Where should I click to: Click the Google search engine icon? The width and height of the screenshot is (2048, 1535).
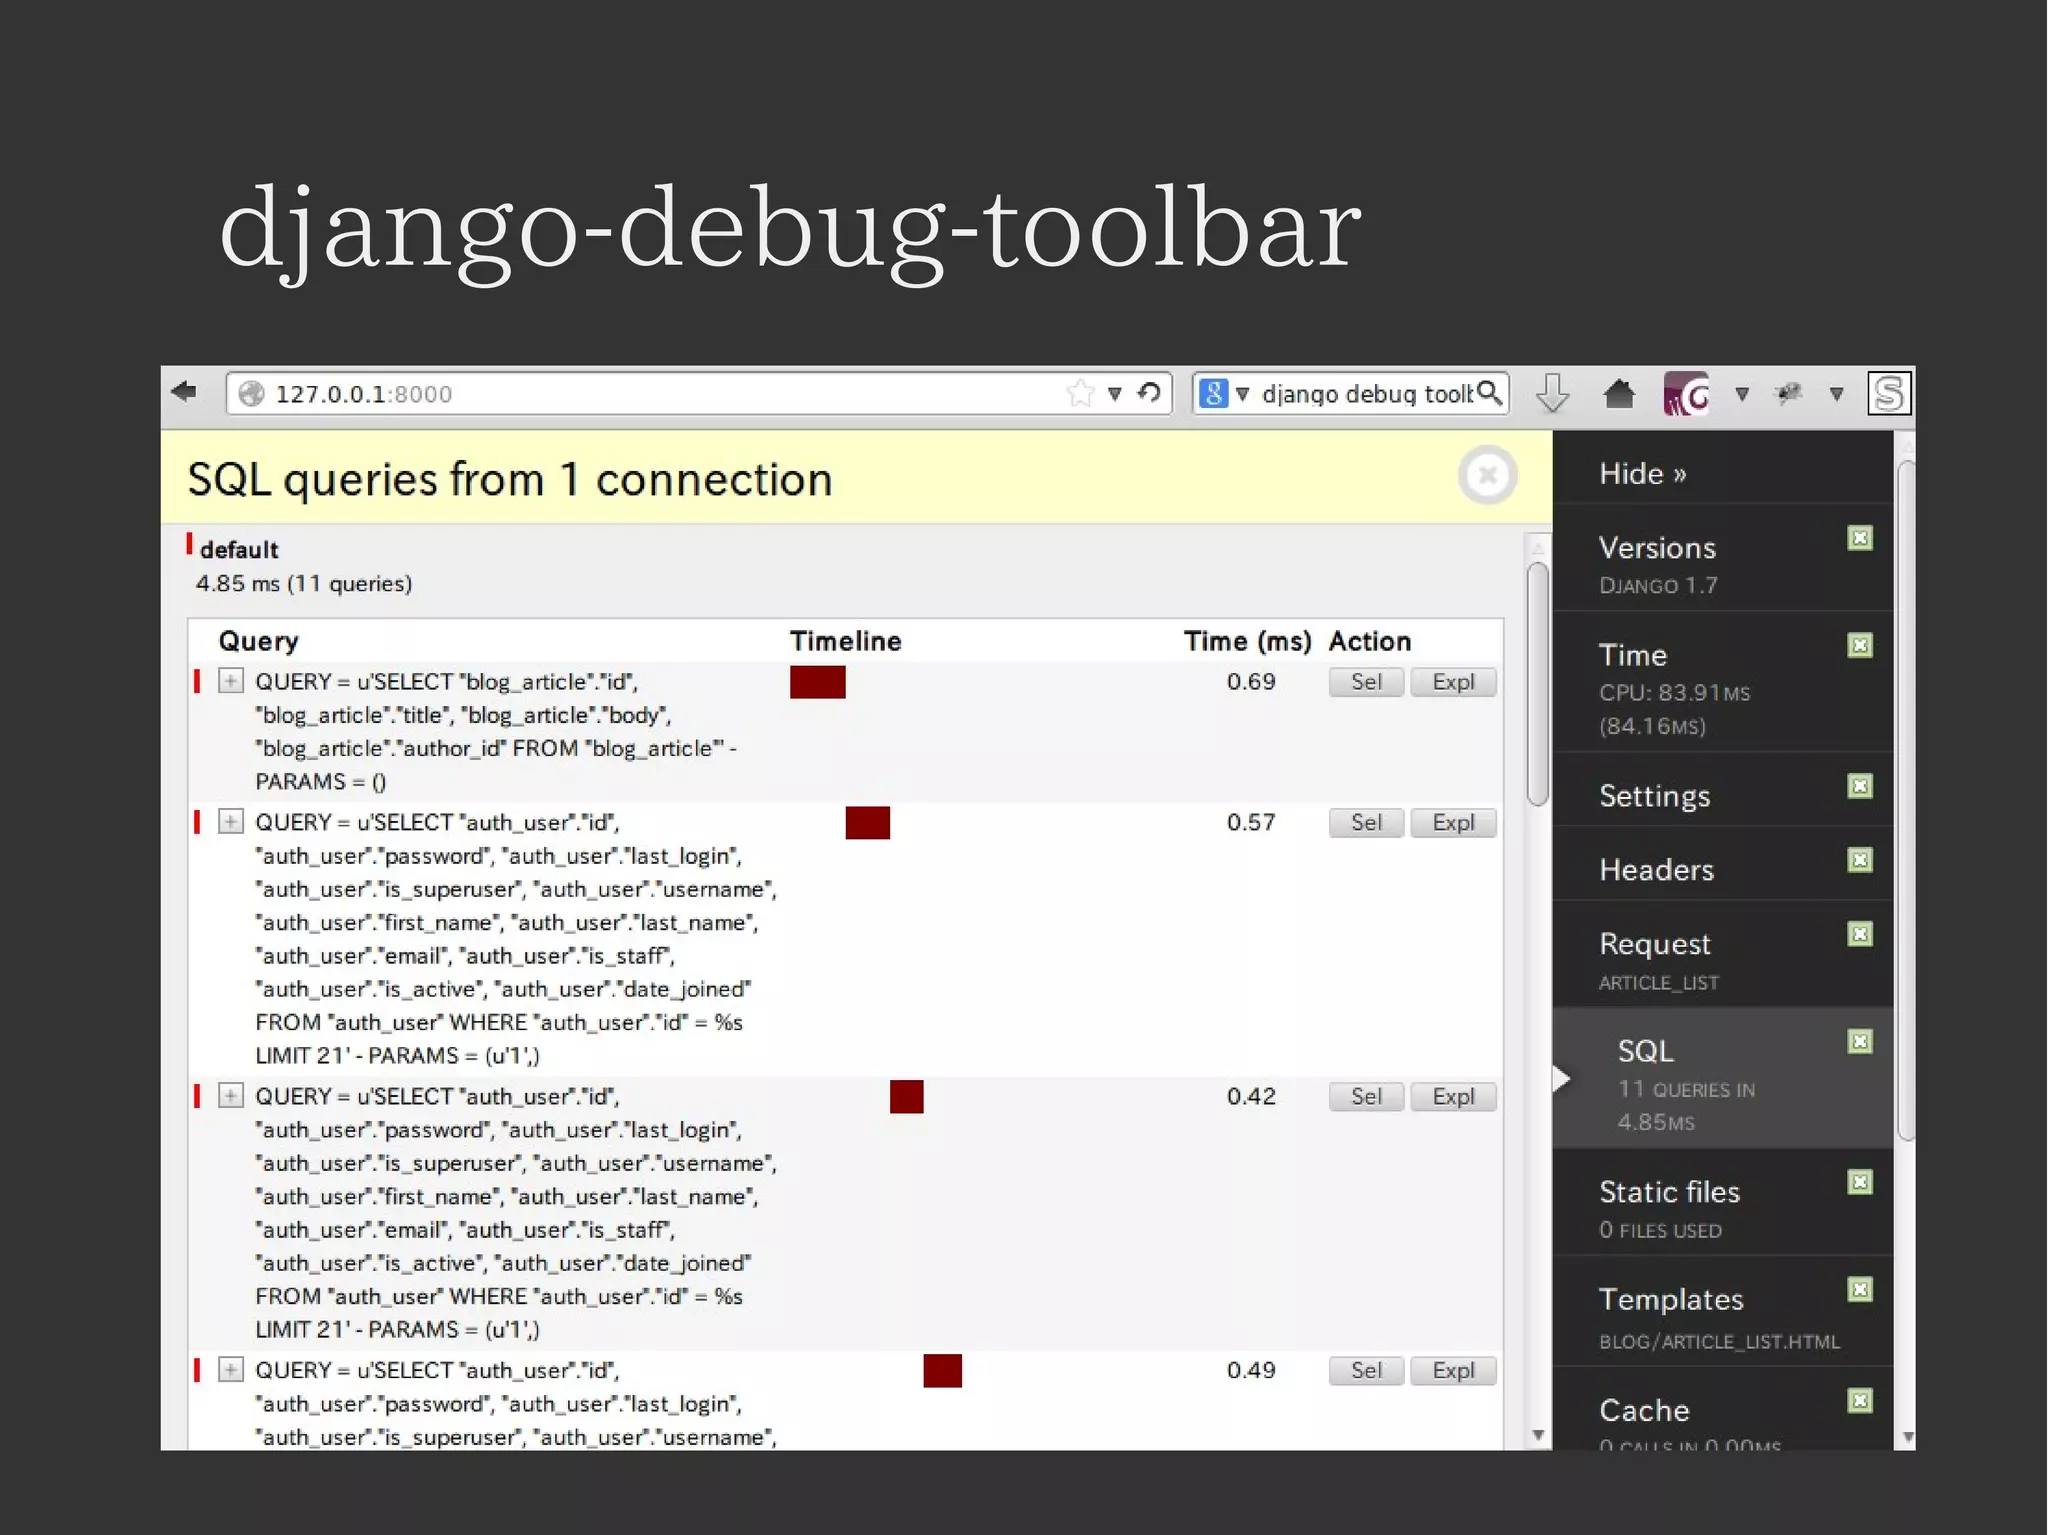pos(1213,393)
